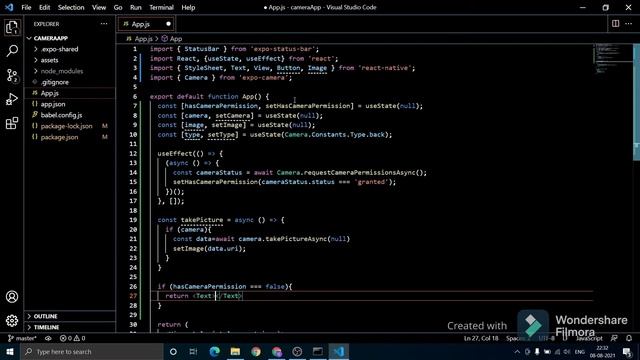Select the App.js editor tab
The width and height of the screenshot is (640, 360).
point(146,24)
